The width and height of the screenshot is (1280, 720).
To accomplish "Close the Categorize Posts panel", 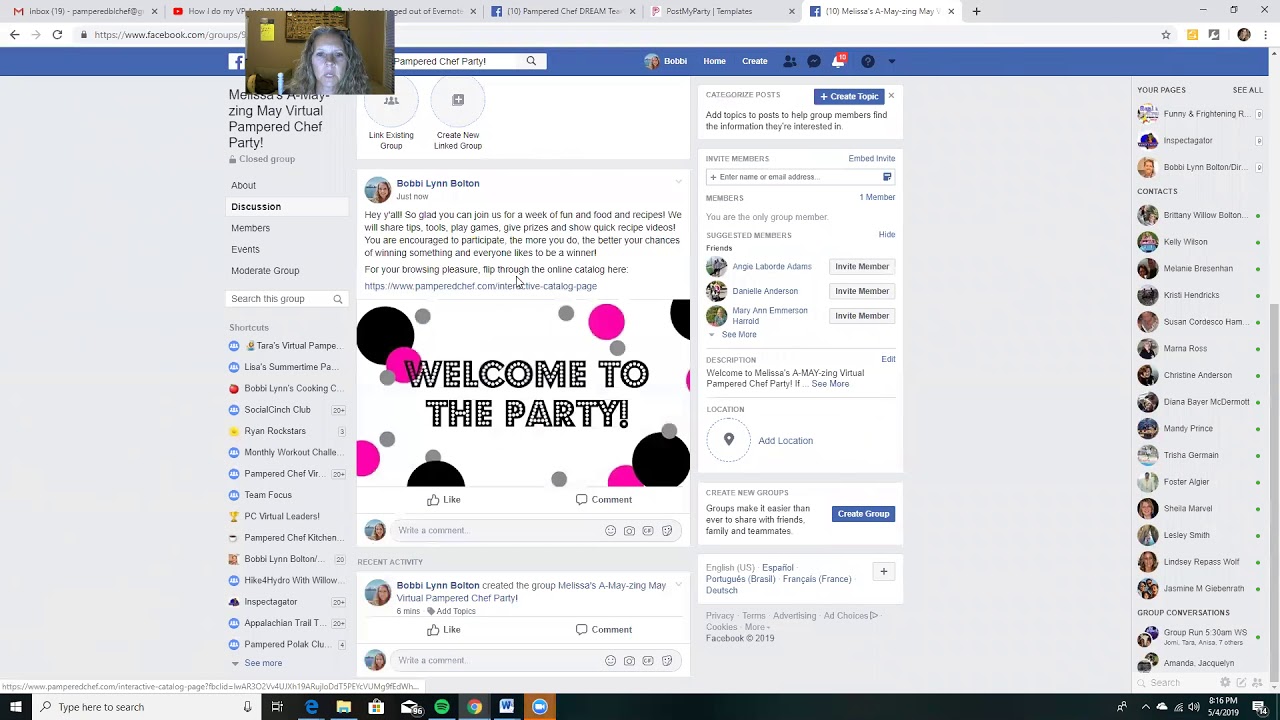I will [x=891, y=96].
